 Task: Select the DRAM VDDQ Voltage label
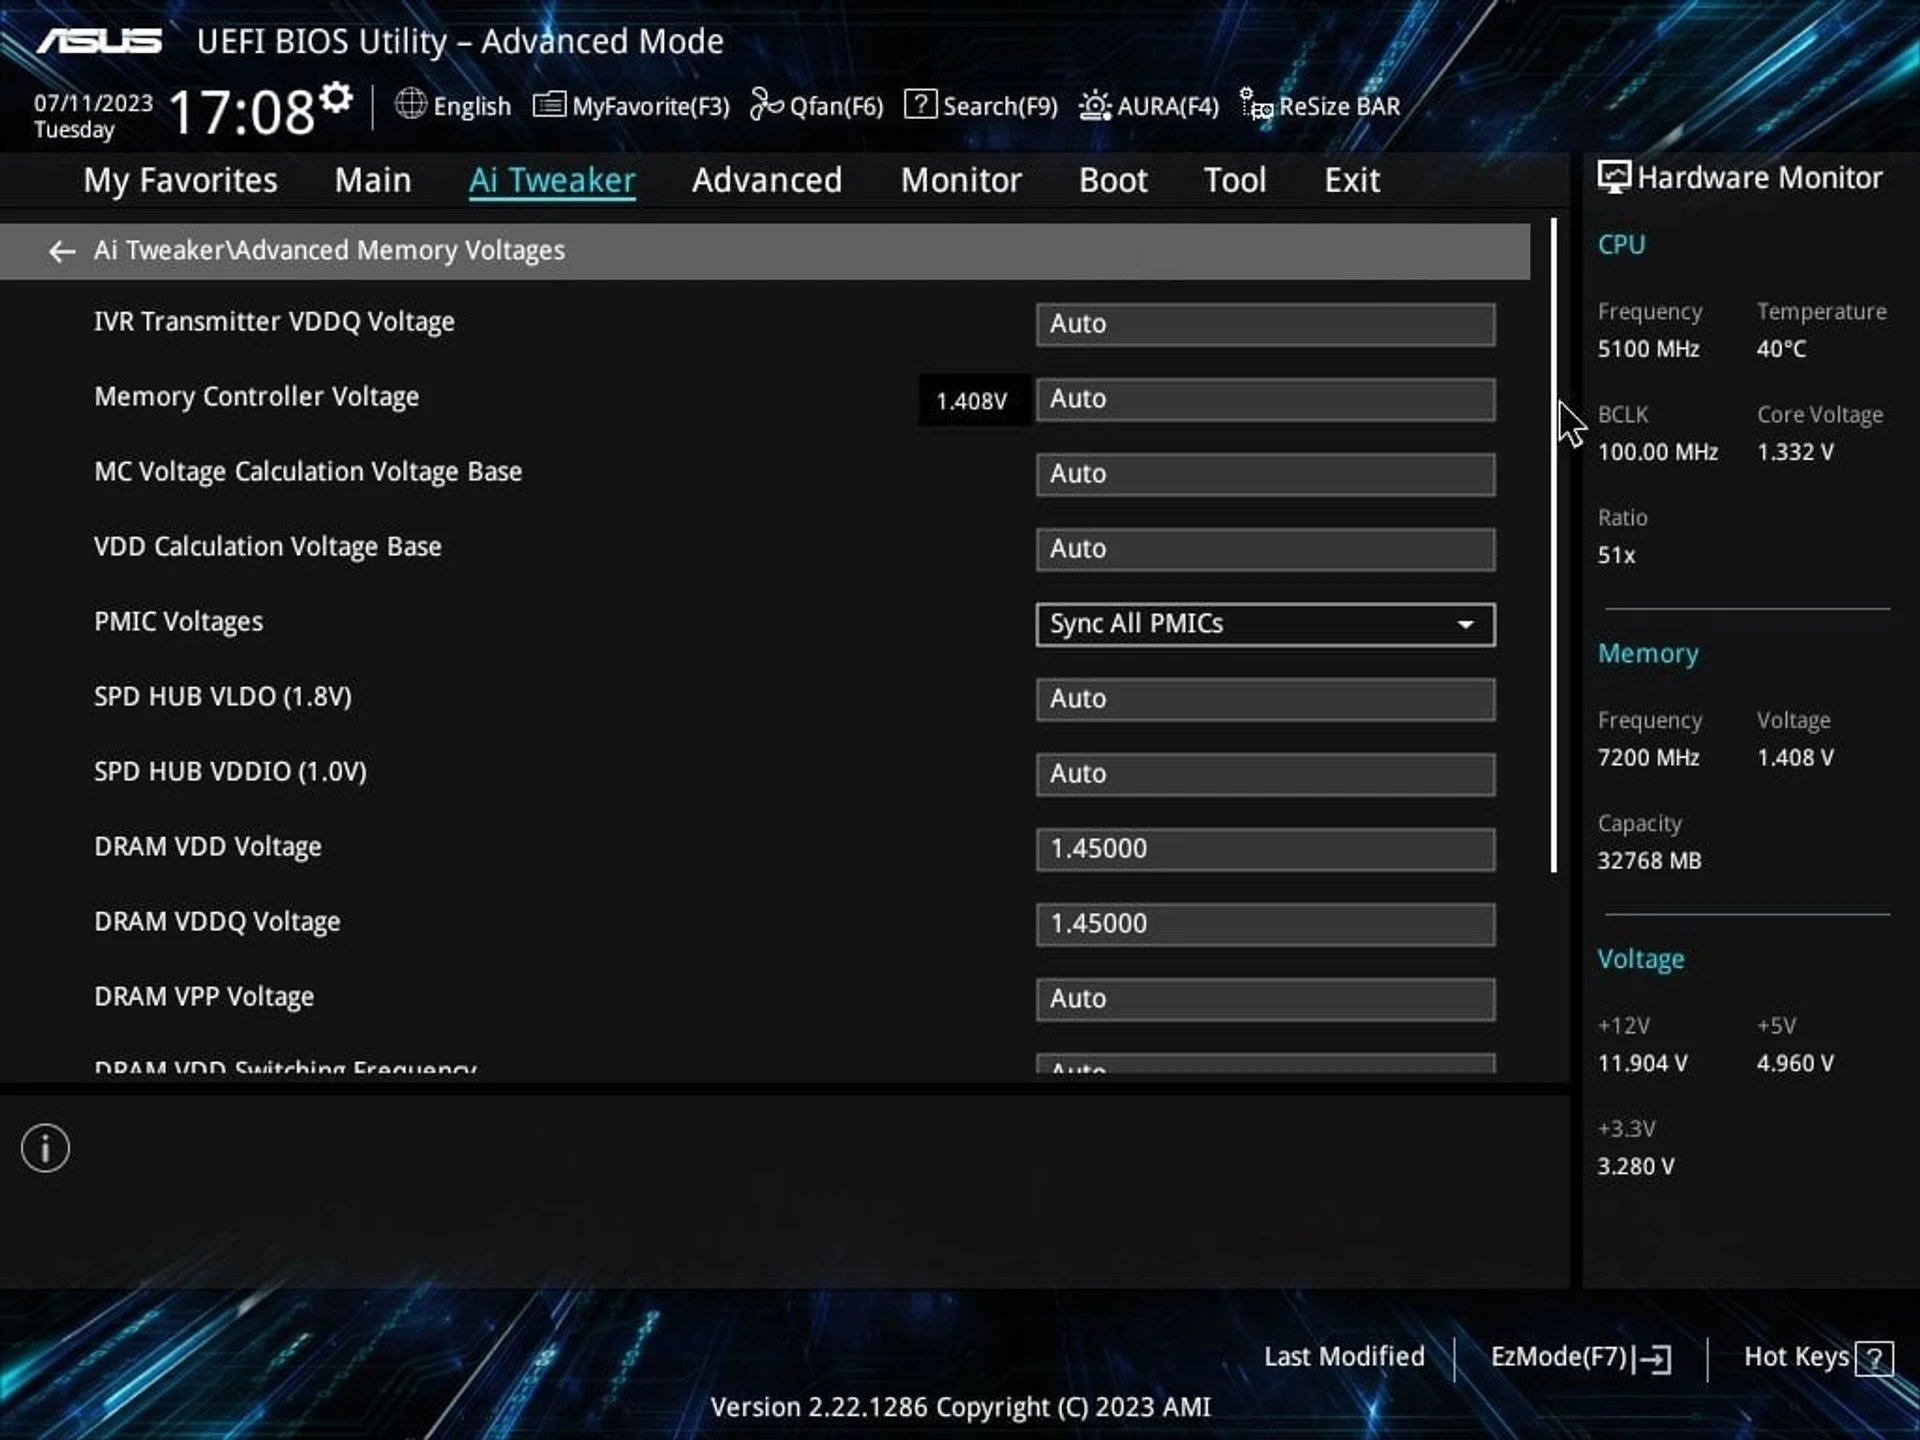tap(217, 922)
